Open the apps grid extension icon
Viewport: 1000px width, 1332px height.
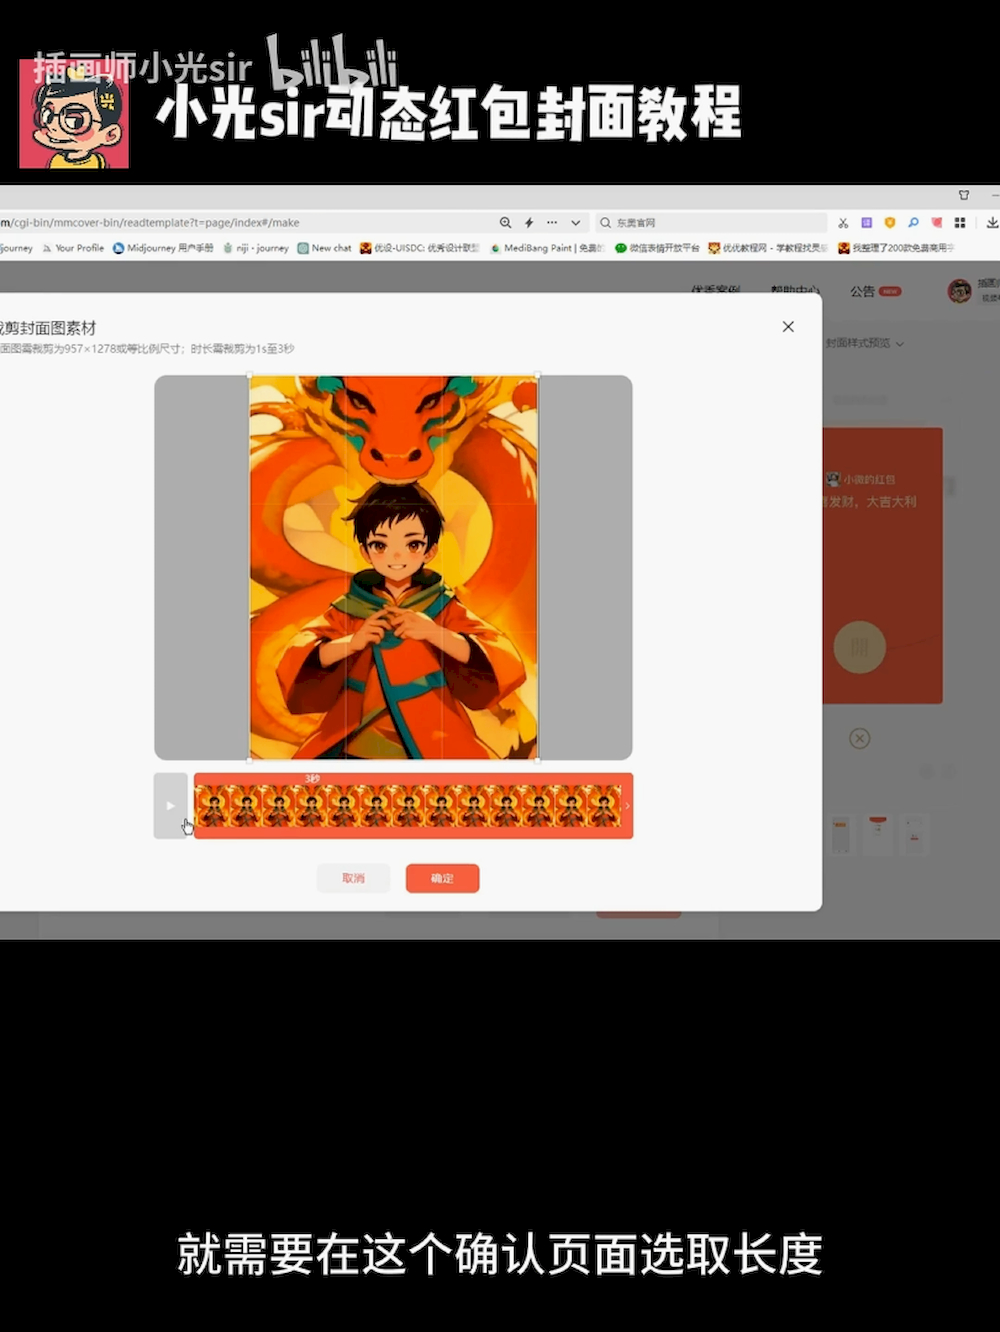(x=960, y=223)
